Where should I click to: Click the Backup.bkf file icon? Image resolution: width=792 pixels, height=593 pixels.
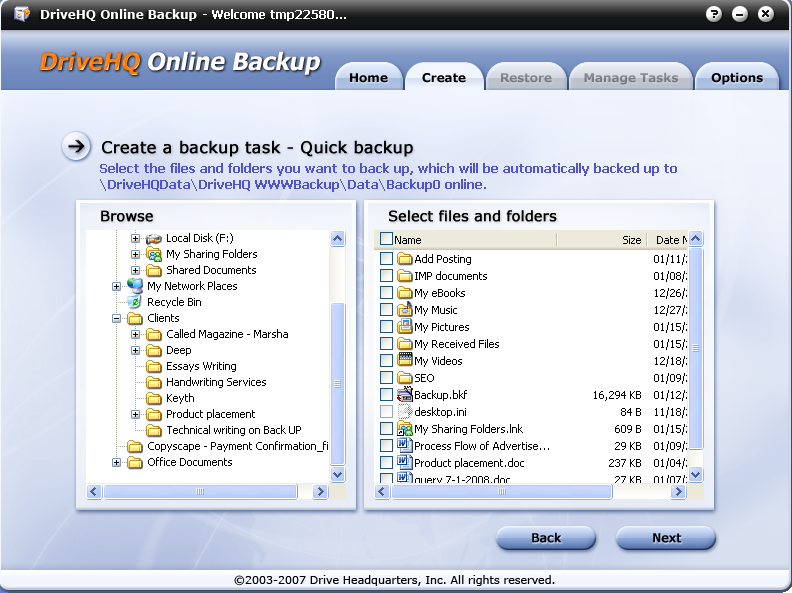click(x=405, y=394)
